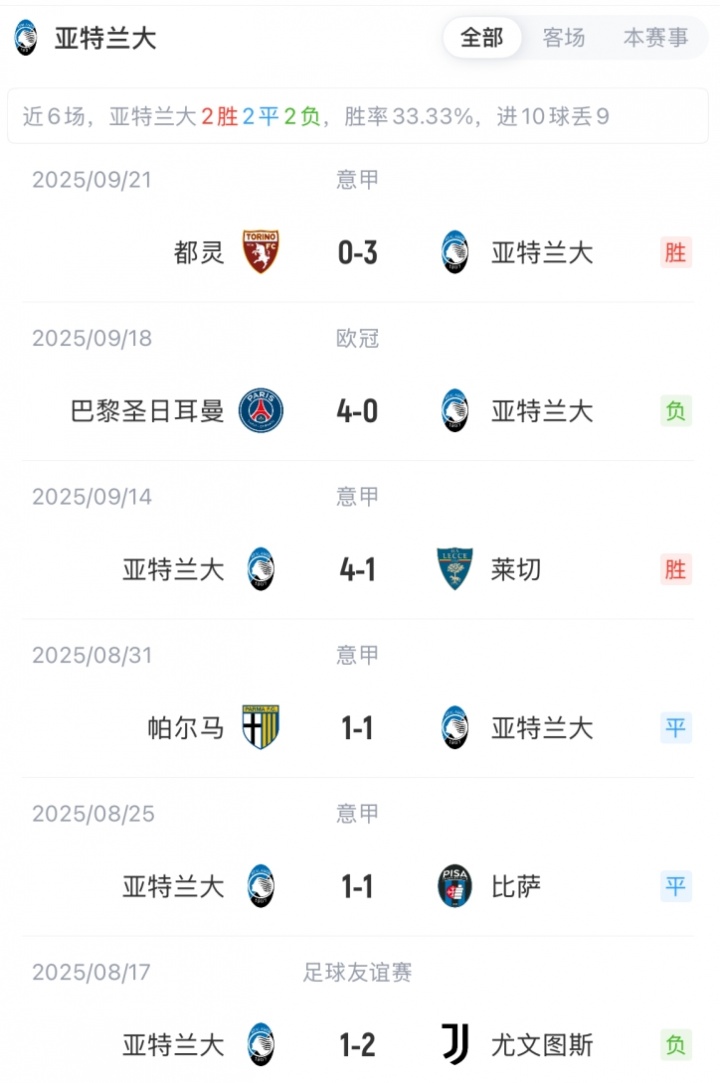Switch to the 本赛事 filter tab
The image size is (720, 1083).
[655, 38]
